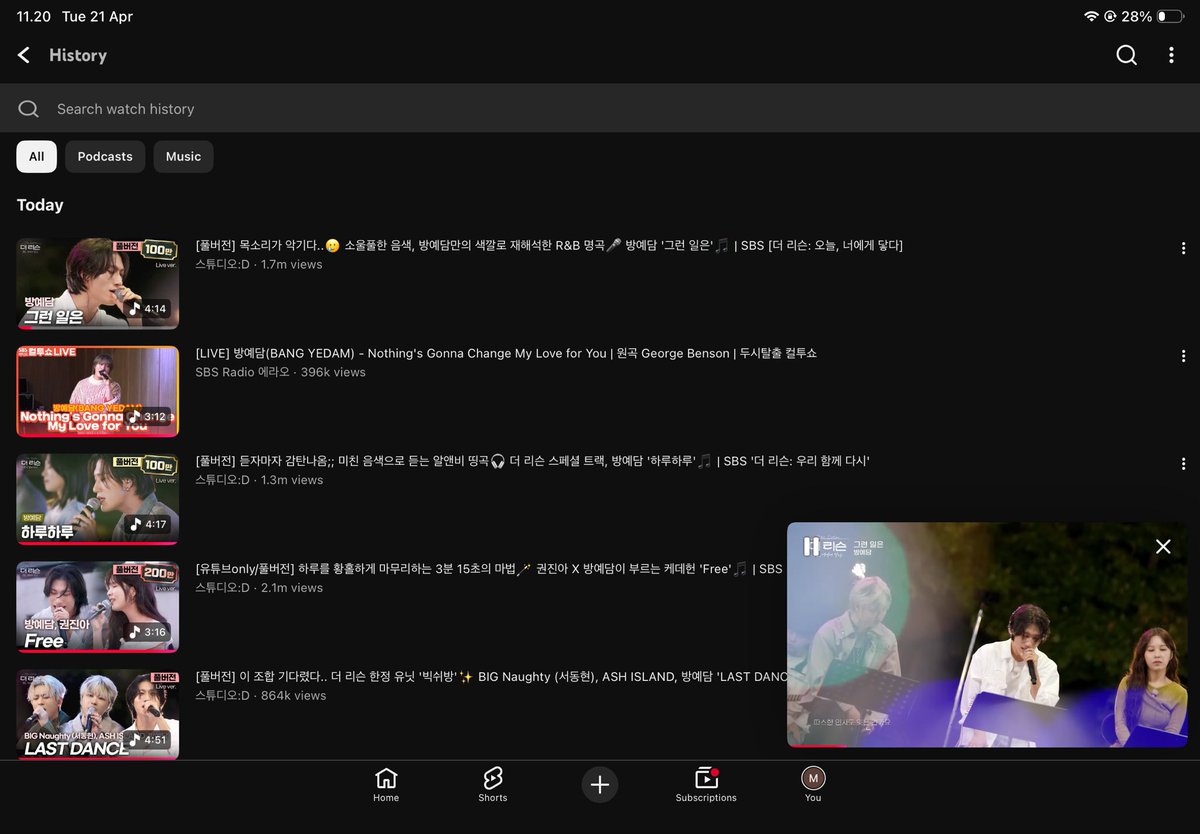1200x834 pixels.
Task: Open the Shorts tab
Action: tap(492, 785)
